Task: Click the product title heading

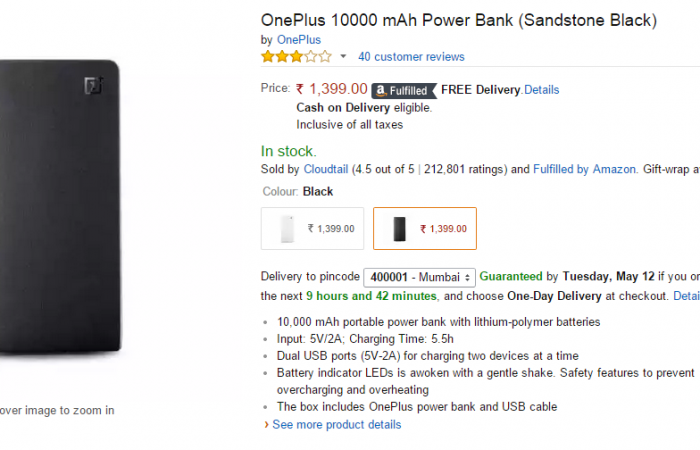Action: coord(458,20)
